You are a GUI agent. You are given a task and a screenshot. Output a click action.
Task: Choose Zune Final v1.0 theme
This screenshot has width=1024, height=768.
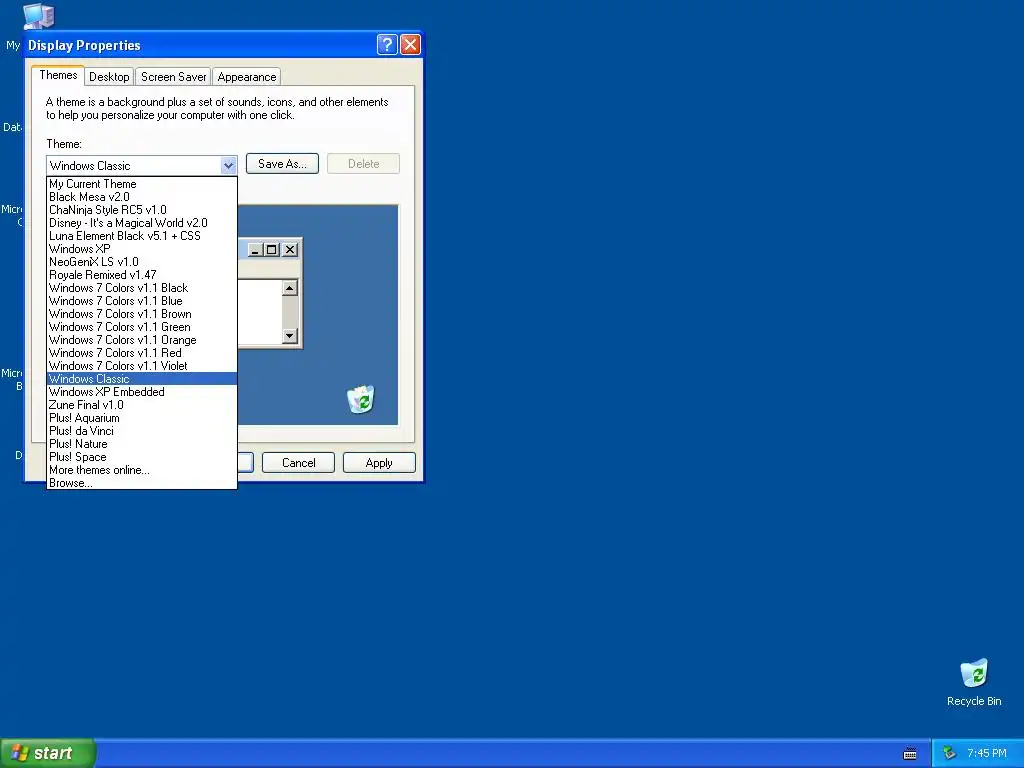coord(142,406)
